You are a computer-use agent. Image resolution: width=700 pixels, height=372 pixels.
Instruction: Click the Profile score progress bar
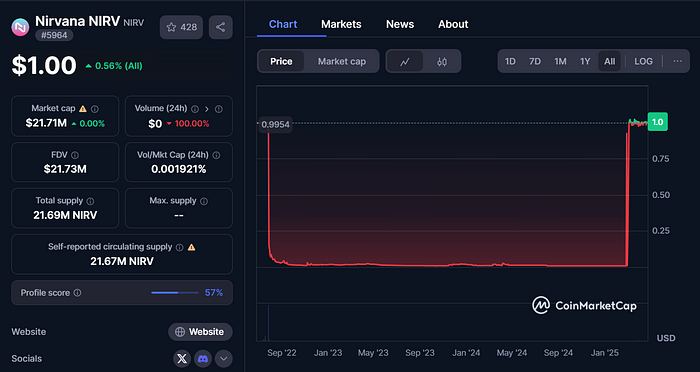tap(175, 293)
